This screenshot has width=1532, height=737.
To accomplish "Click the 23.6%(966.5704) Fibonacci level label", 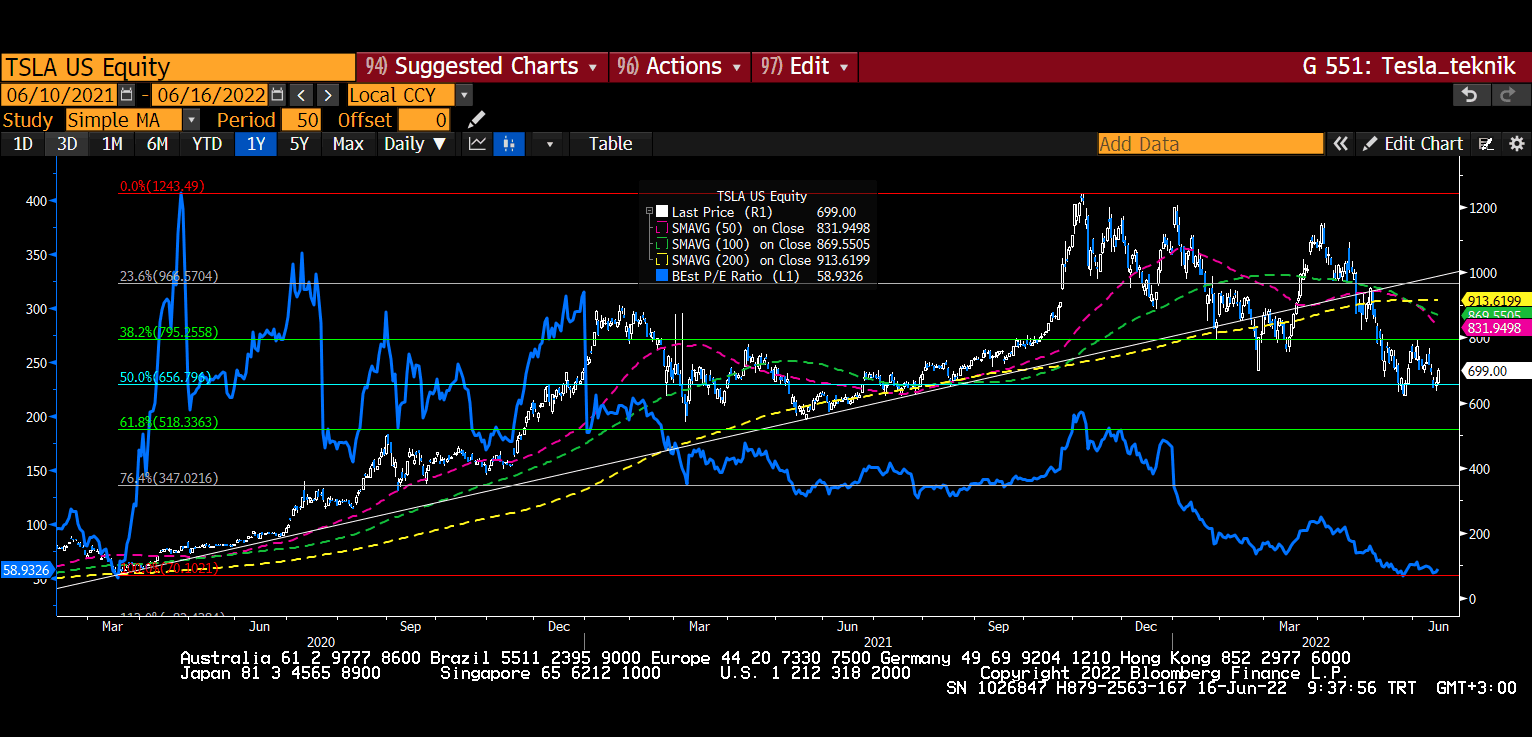I will coord(169,276).
